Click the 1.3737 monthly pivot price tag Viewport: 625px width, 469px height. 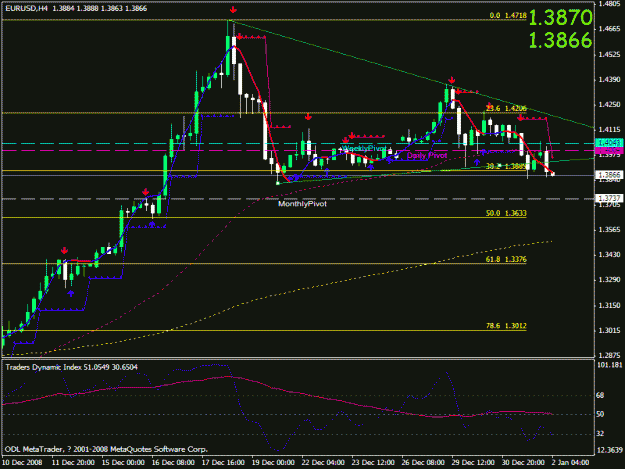tap(609, 198)
